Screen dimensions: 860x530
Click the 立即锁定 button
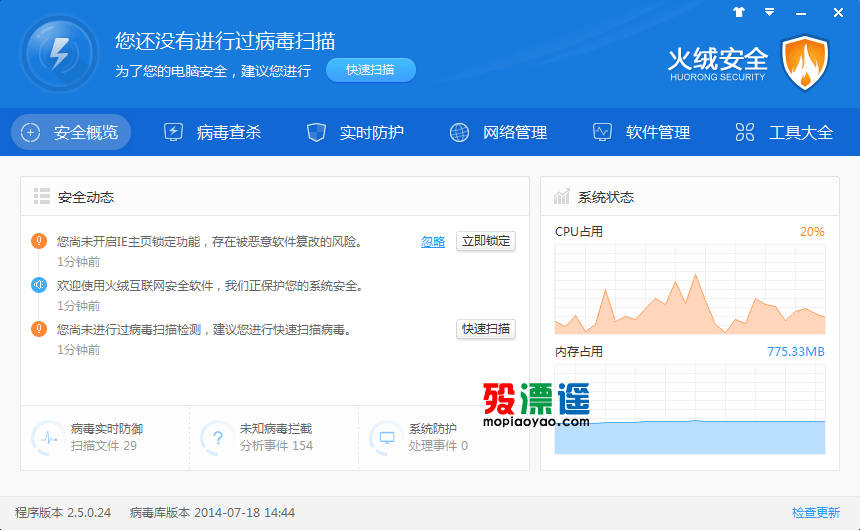[485, 241]
